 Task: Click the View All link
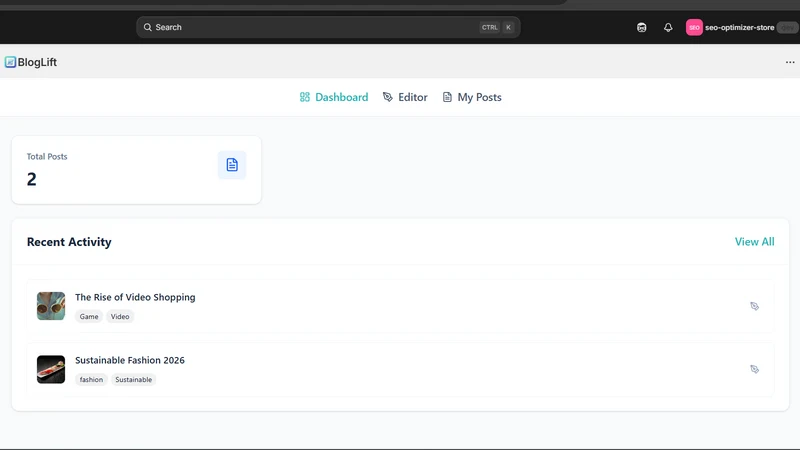754,242
